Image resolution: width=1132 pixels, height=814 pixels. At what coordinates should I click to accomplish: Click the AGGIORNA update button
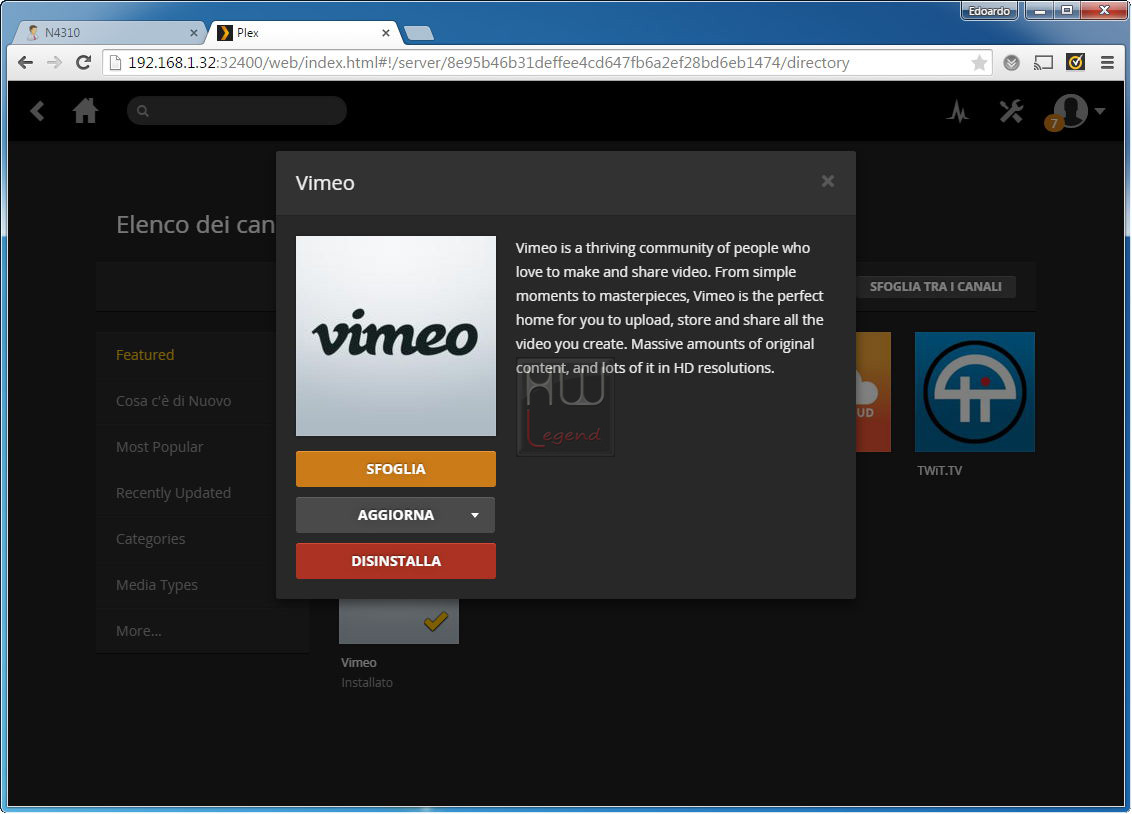coord(396,515)
